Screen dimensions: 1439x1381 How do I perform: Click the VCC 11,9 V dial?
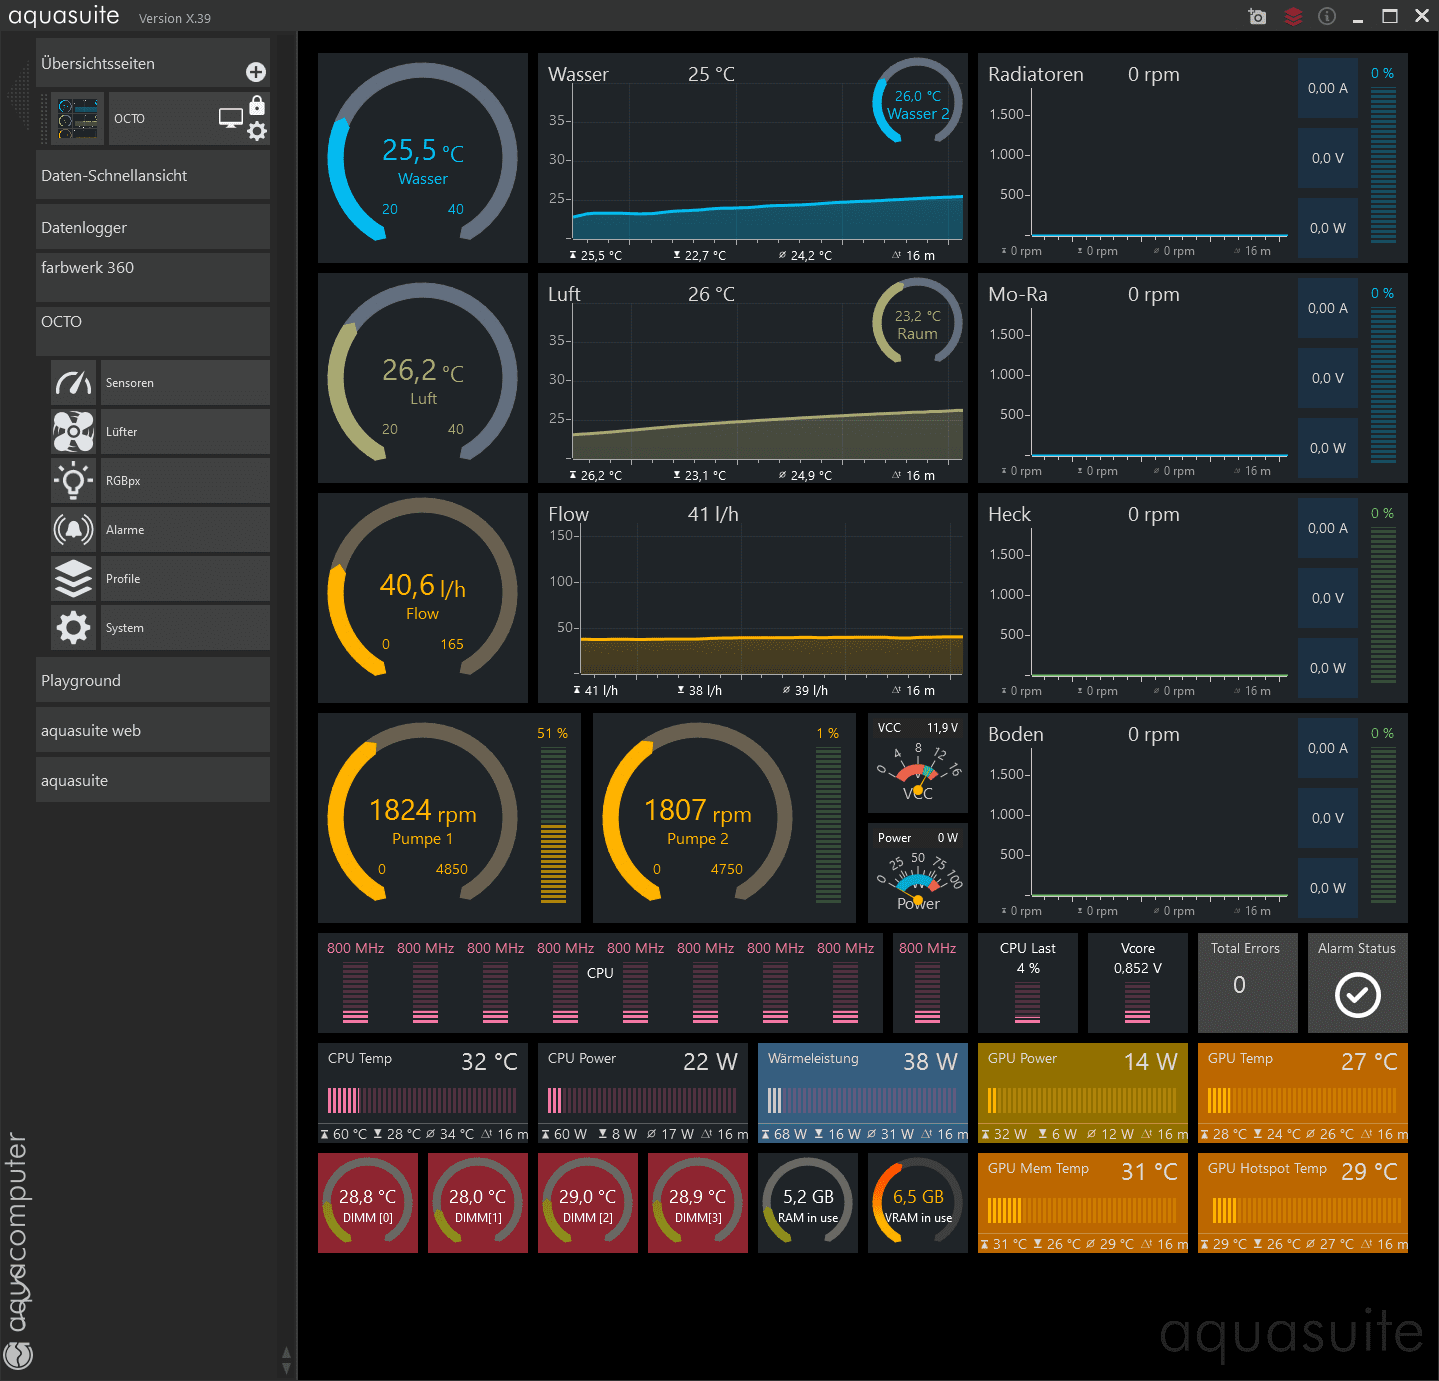[918, 763]
